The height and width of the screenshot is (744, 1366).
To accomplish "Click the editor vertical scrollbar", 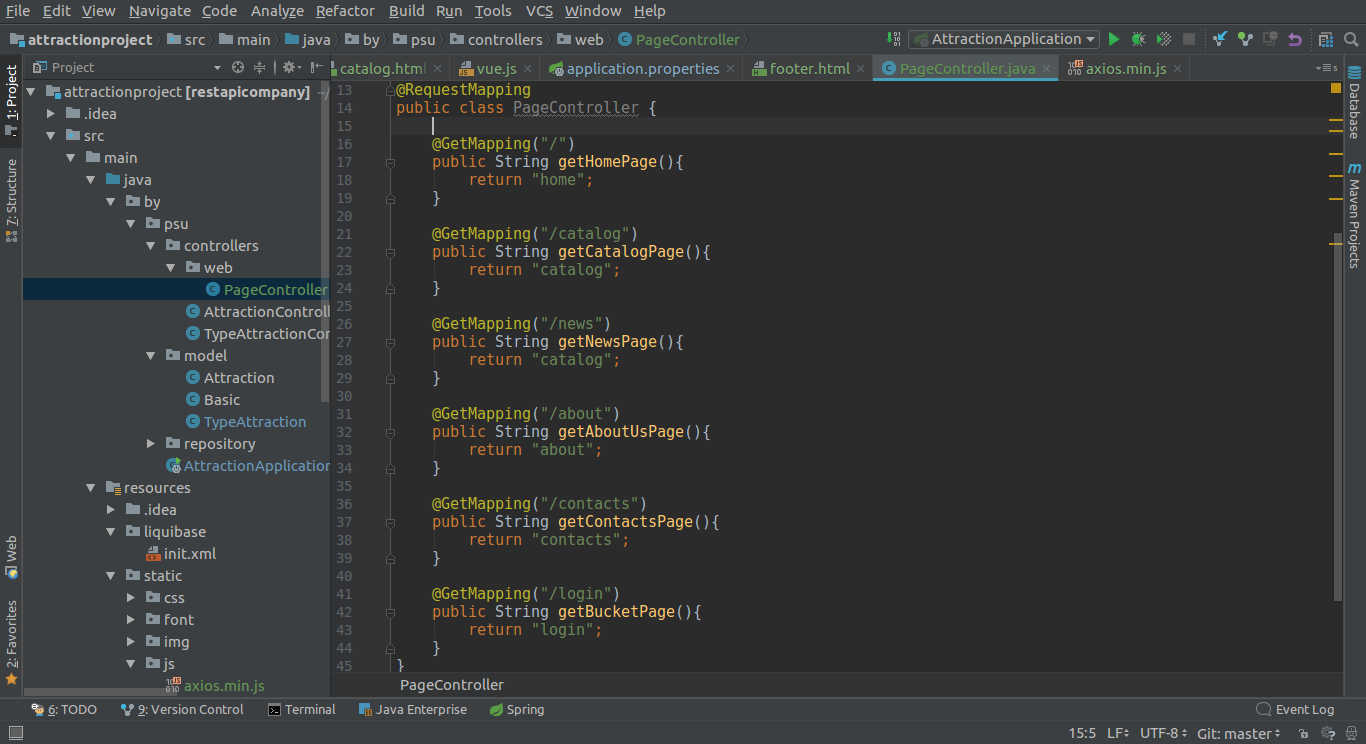I will click(1336, 415).
